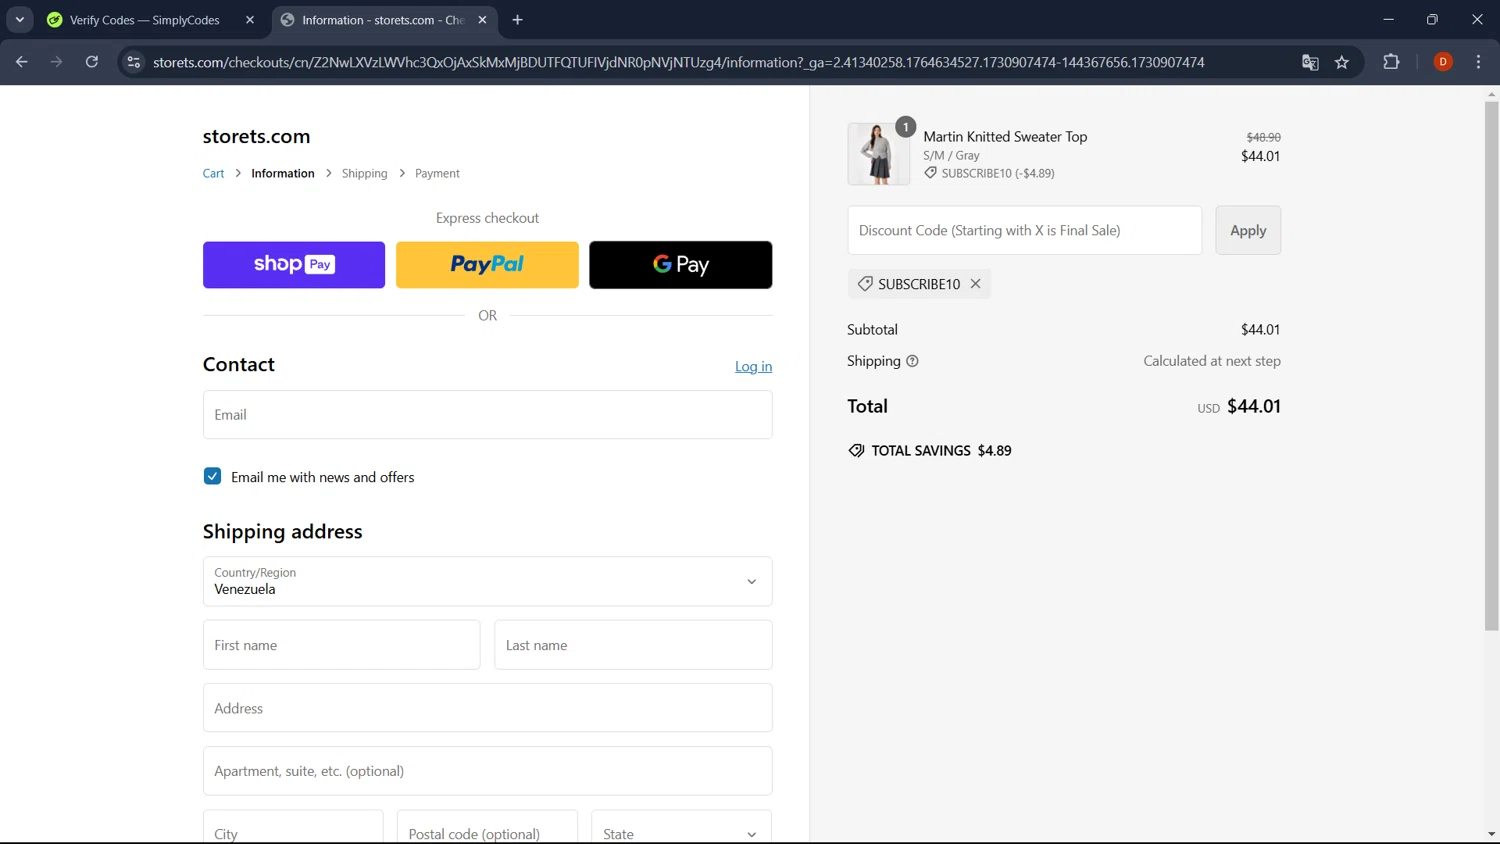Image resolution: width=1500 pixels, height=844 pixels.
Task: Remove the SUBSCRIBE10 discount code
Action: 975,284
